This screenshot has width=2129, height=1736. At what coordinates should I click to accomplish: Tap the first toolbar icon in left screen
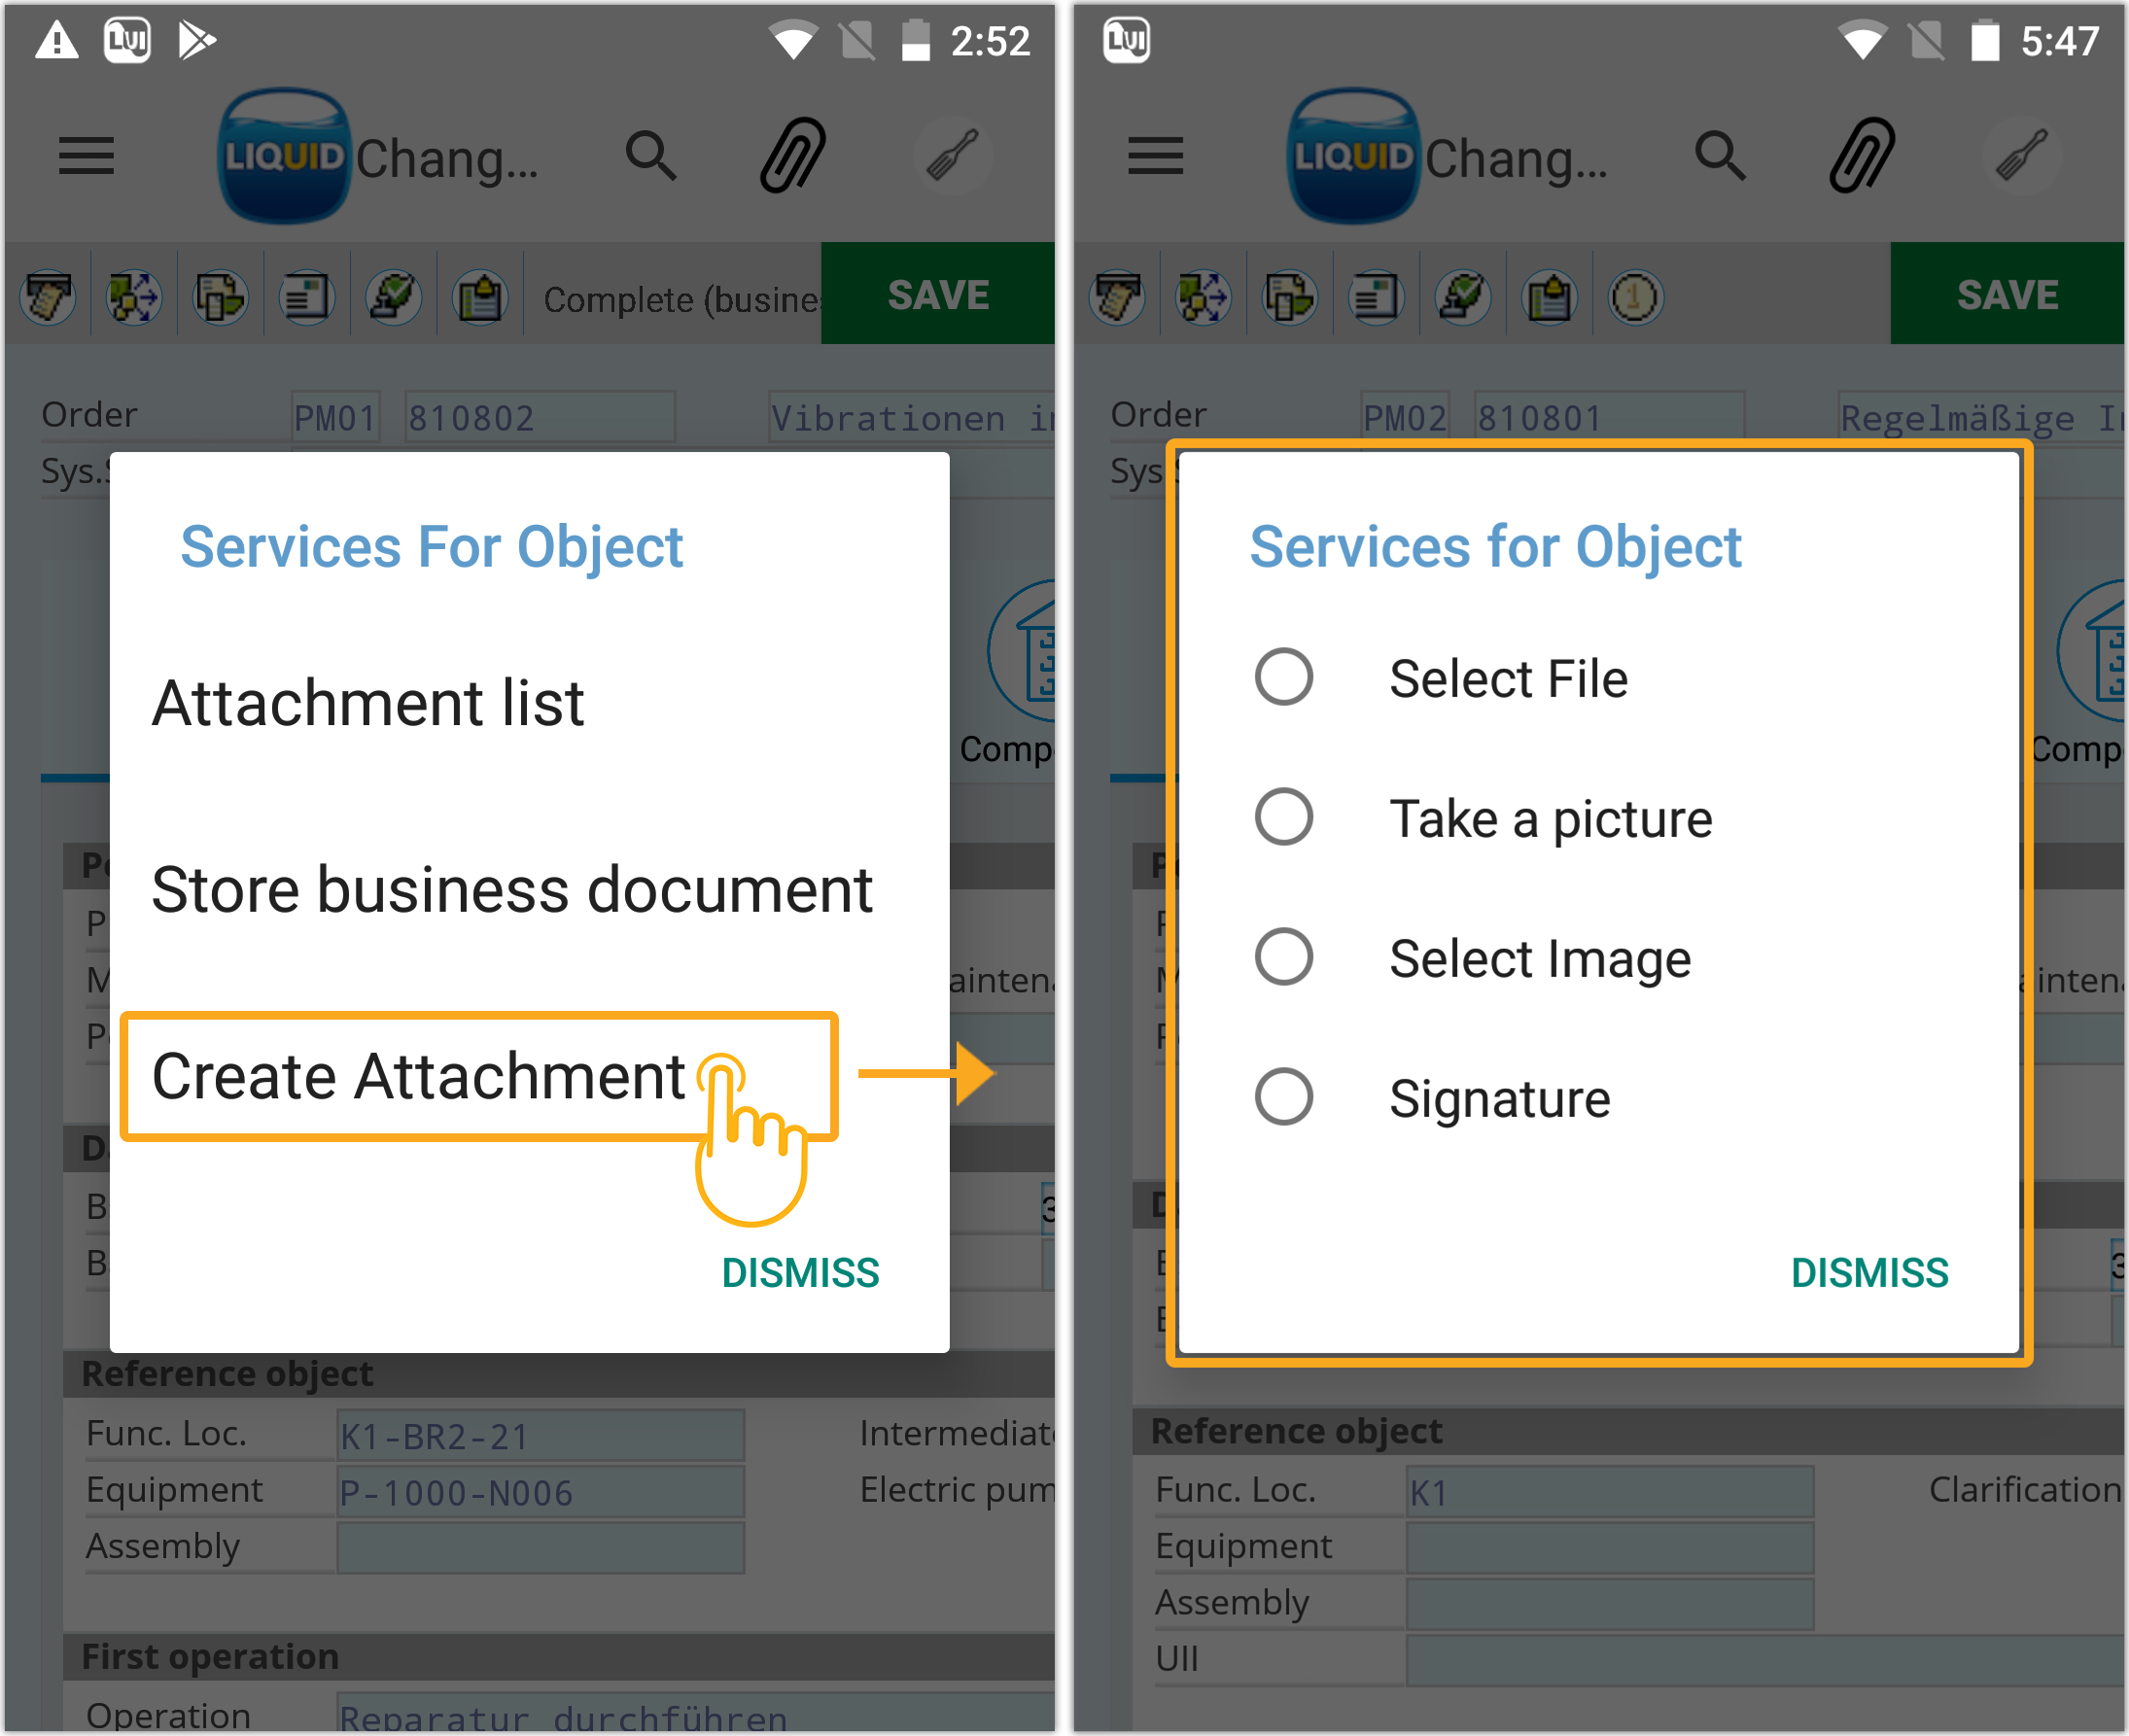point(48,297)
